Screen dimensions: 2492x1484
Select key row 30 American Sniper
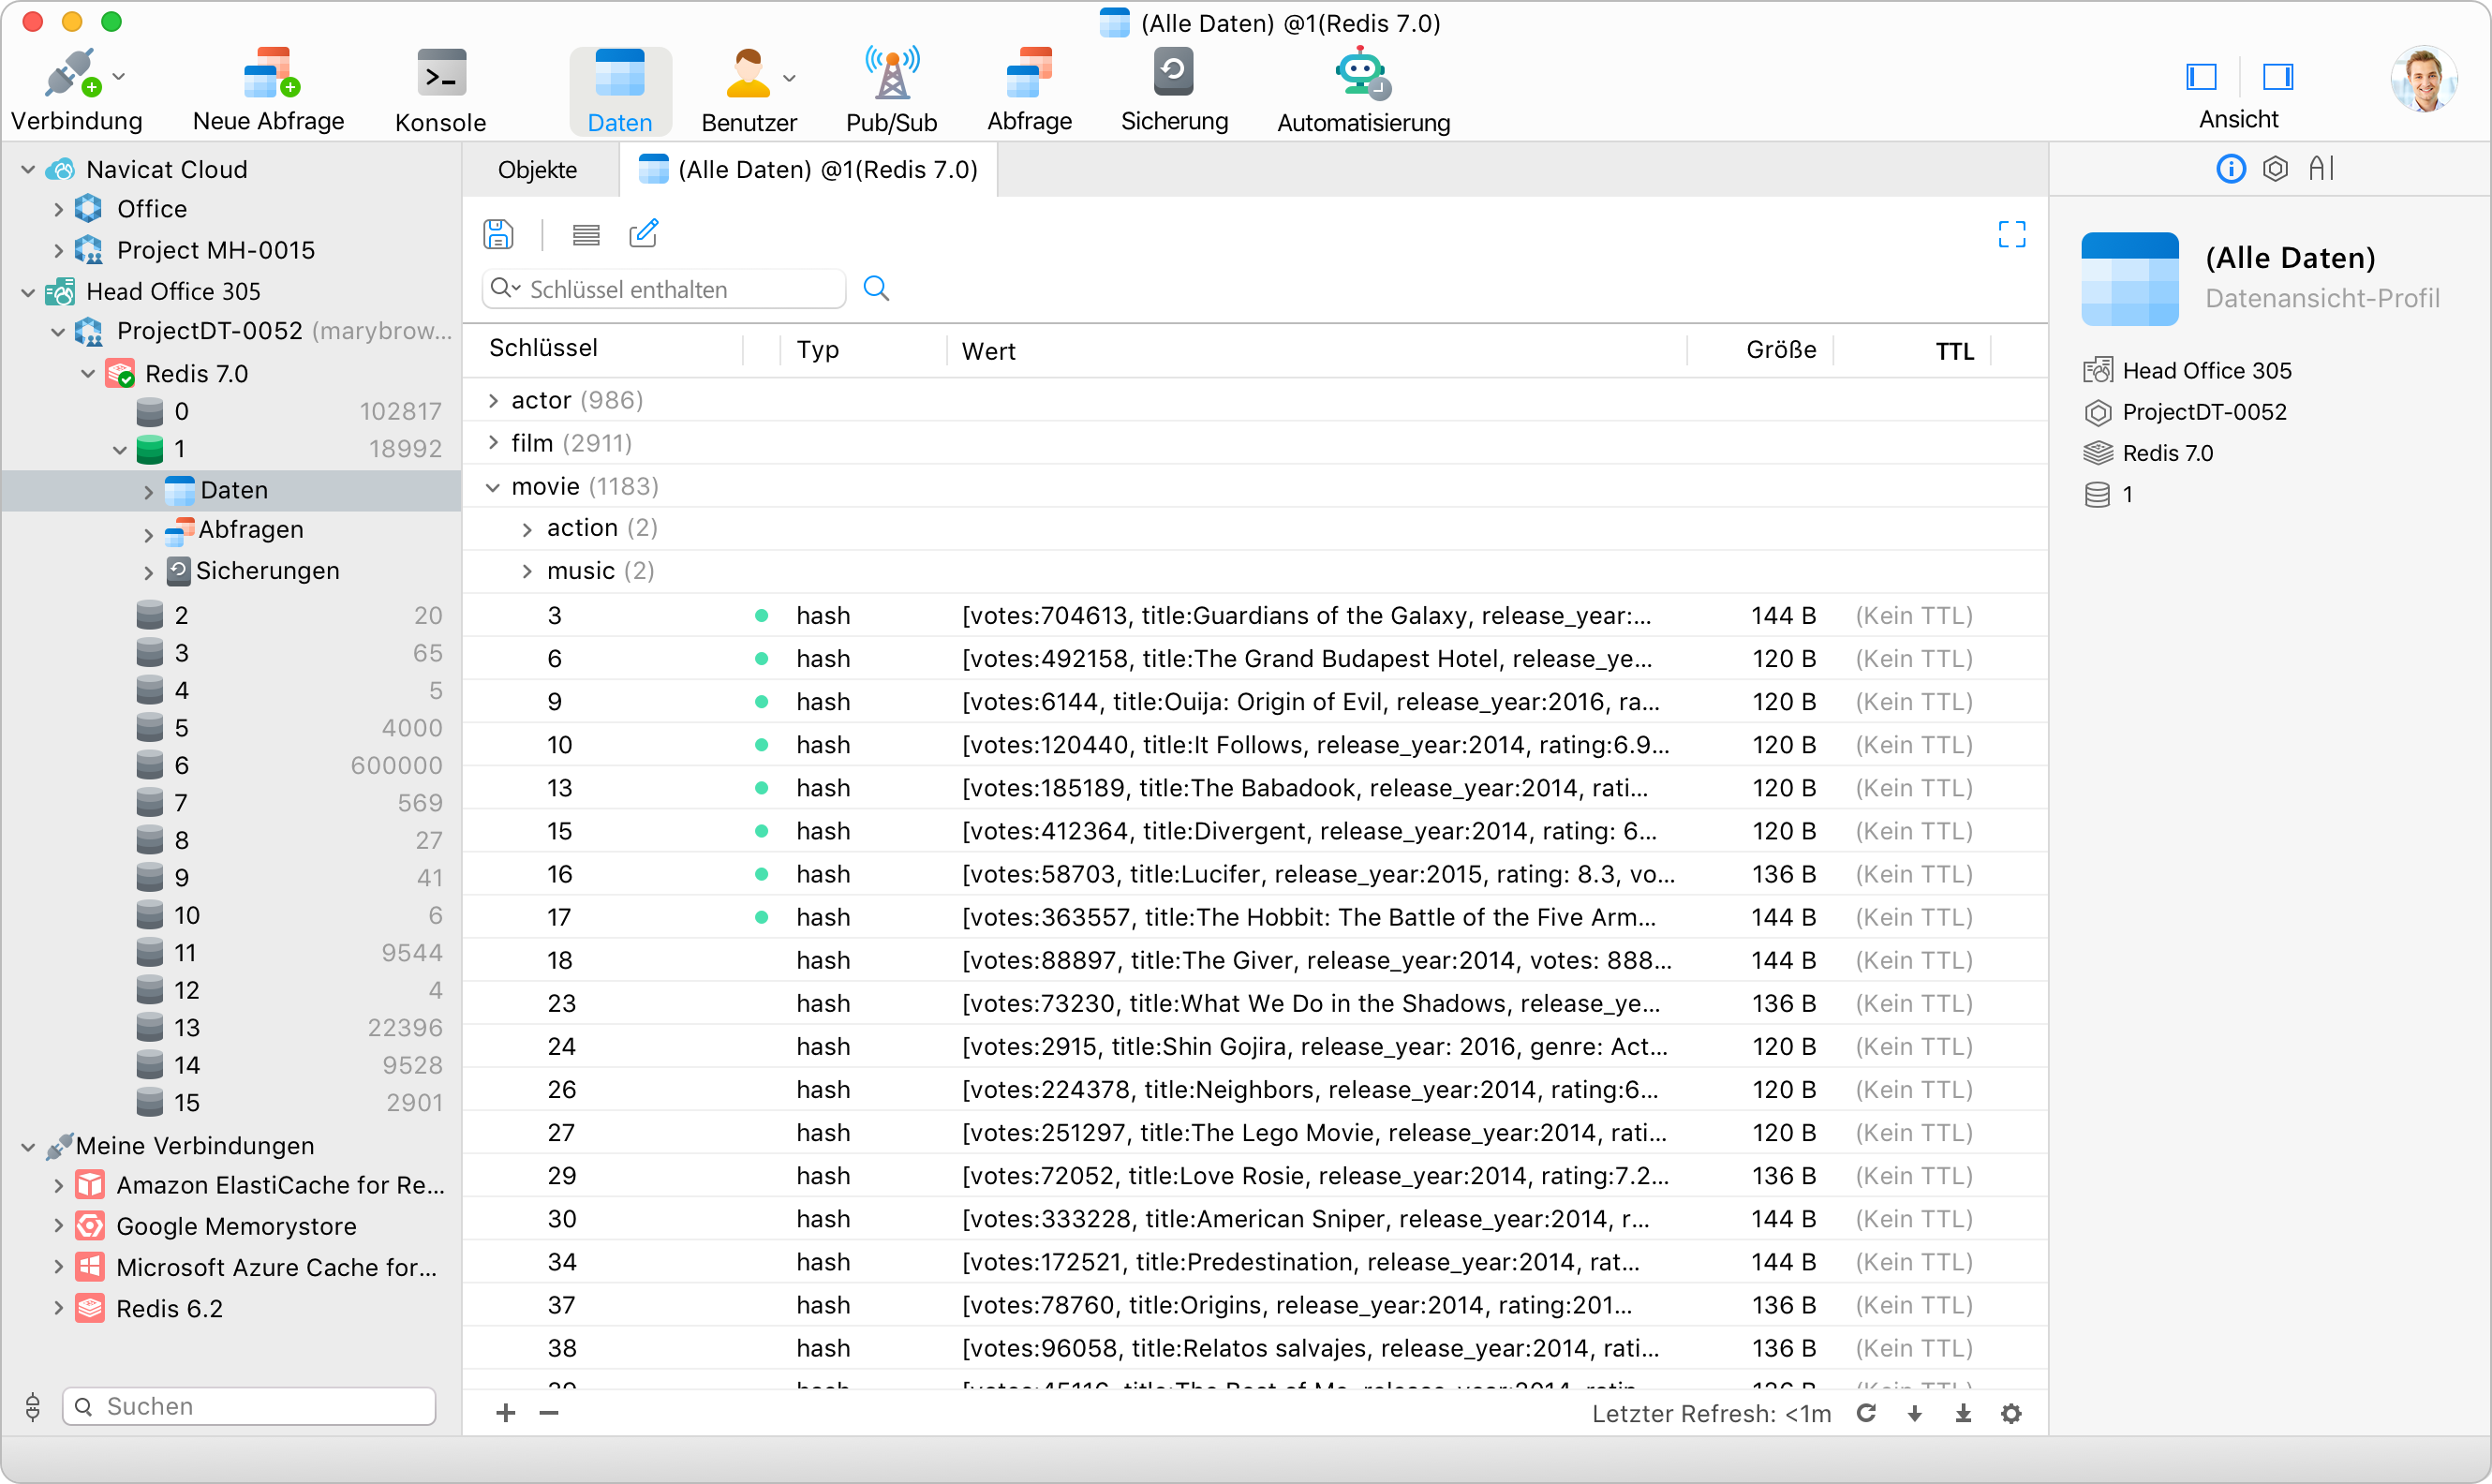tap(1254, 1219)
